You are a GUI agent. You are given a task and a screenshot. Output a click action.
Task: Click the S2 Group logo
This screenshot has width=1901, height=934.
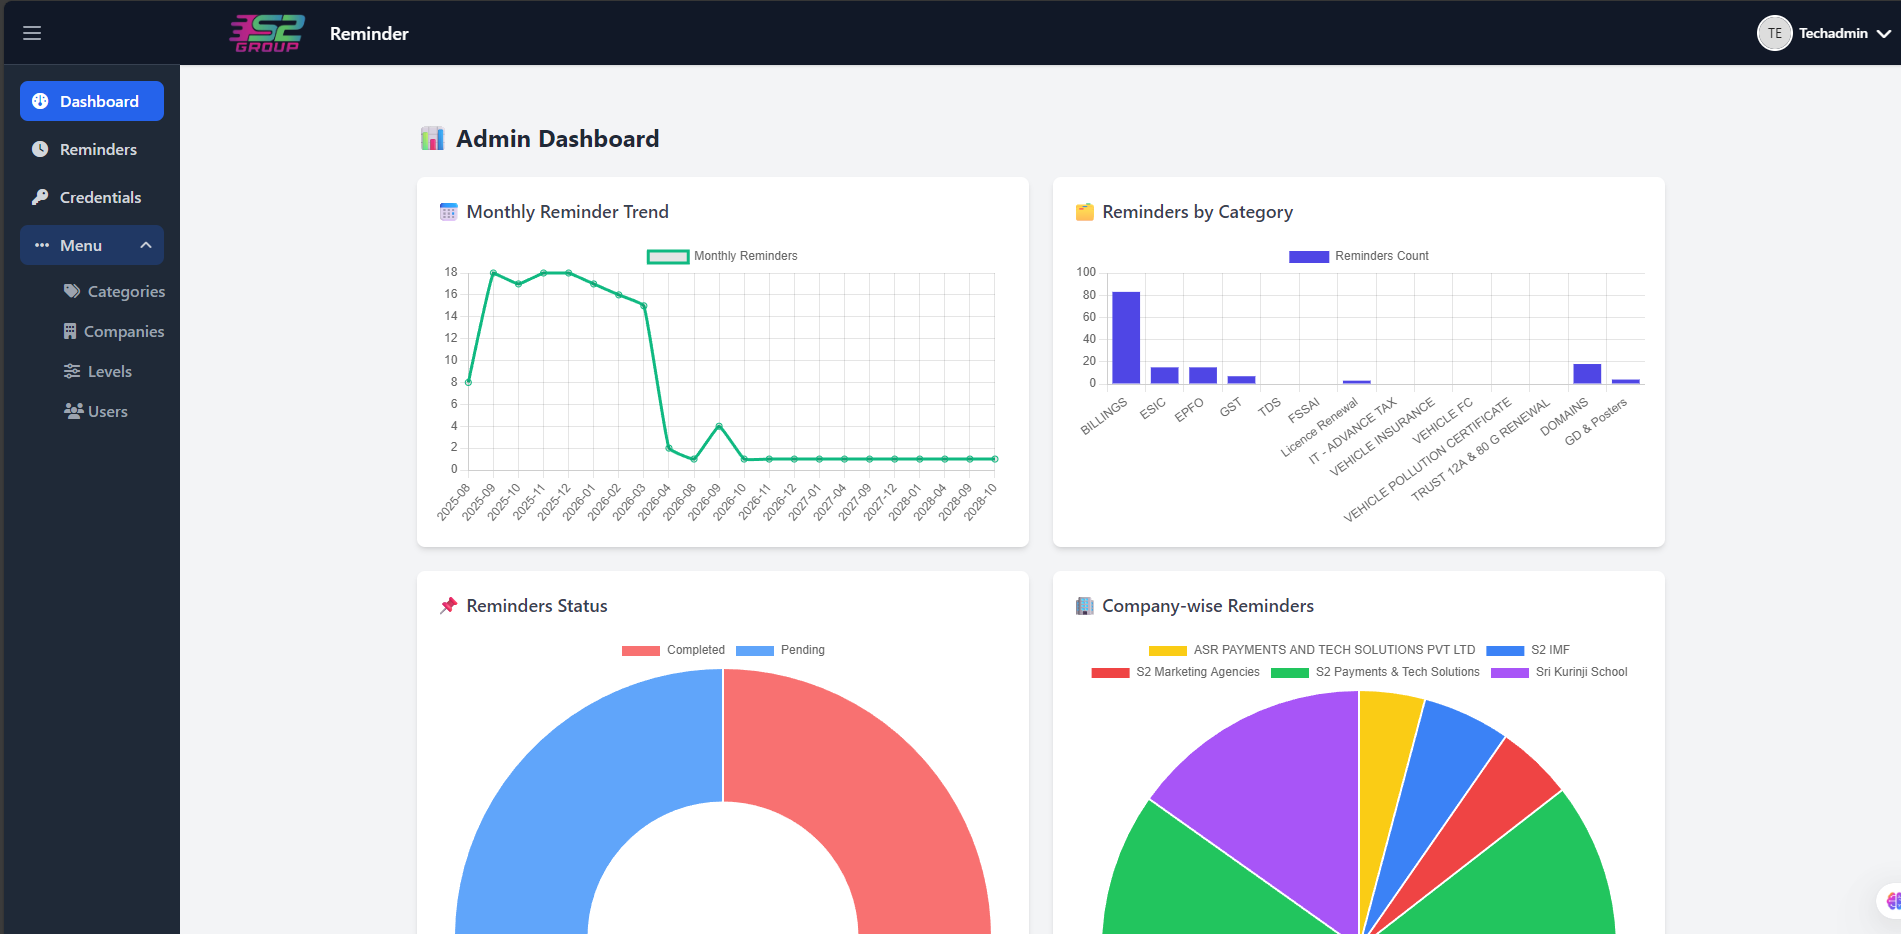[267, 33]
